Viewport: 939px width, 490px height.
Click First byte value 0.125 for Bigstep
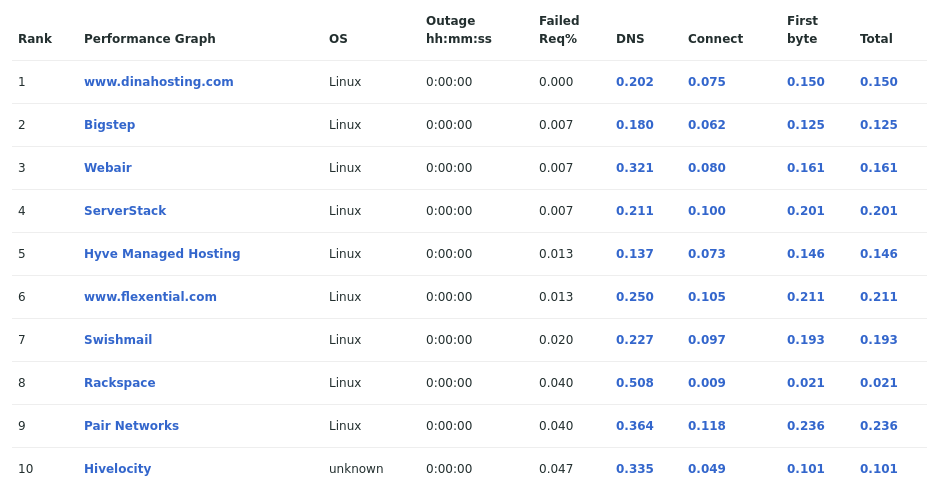[x=806, y=125]
